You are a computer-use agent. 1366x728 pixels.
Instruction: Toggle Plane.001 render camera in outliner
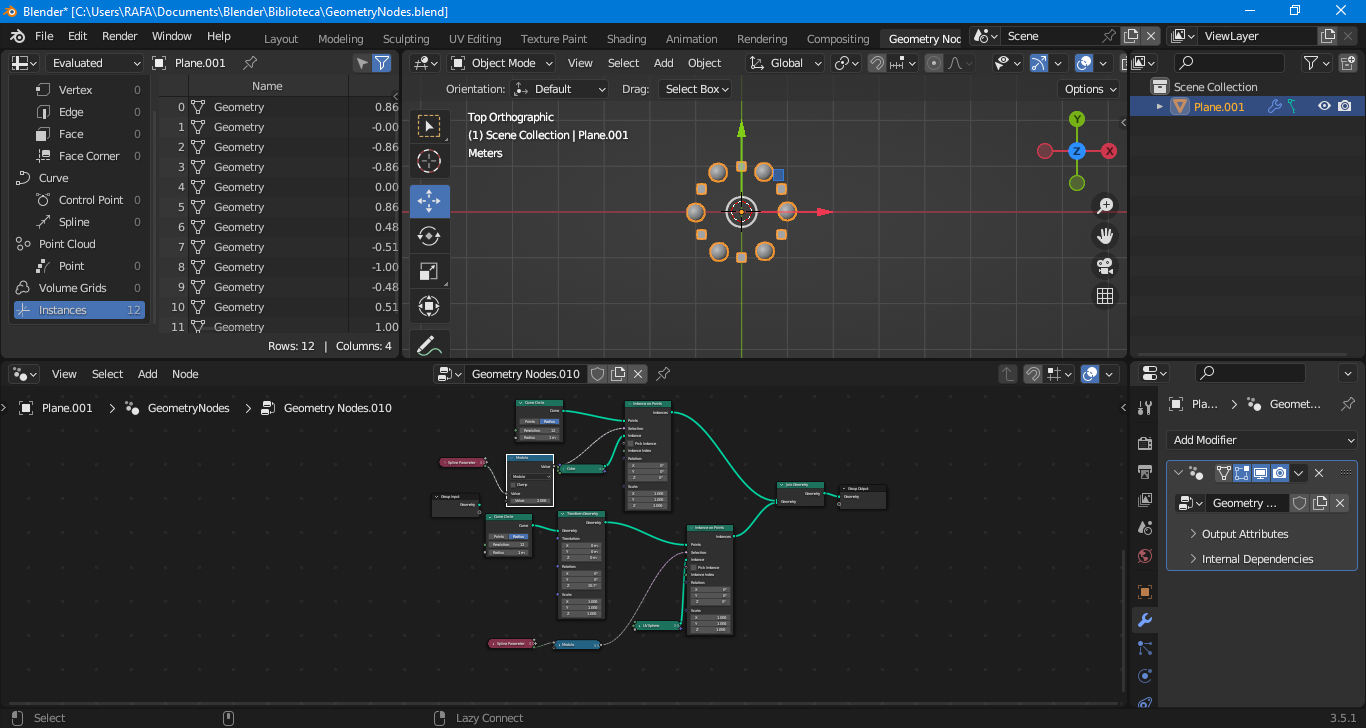coord(1345,106)
